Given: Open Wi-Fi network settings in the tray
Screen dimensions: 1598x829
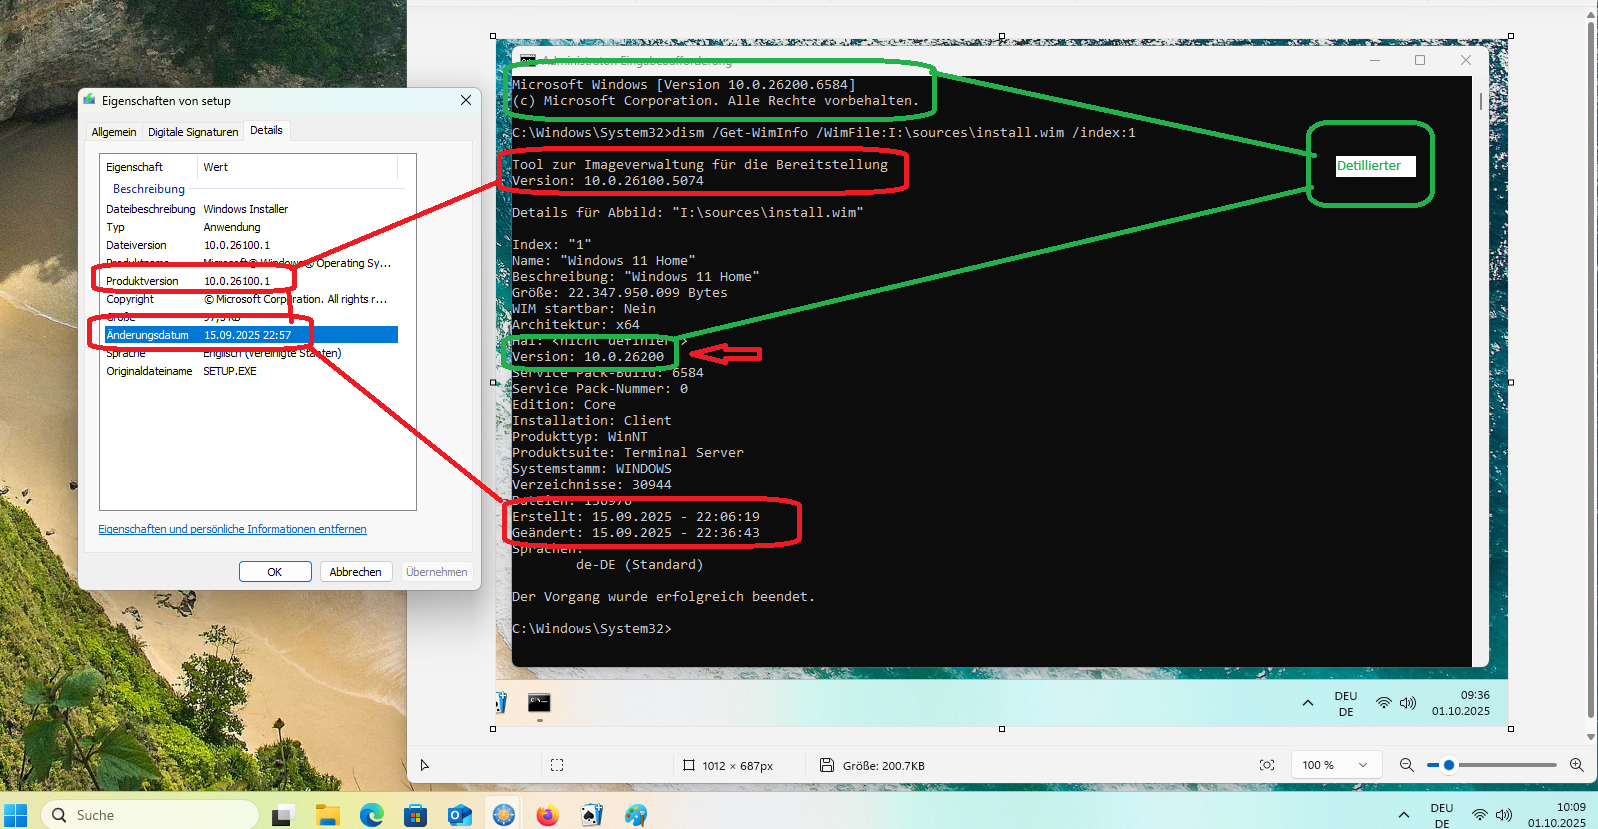Looking at the screenshot, I should click(x=1480, y=815).
